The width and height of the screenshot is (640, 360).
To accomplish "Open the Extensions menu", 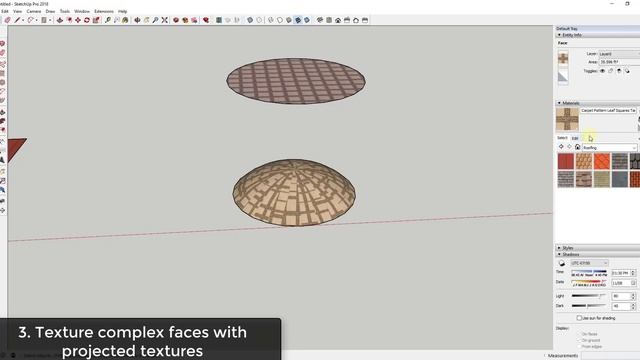I will click(104, 11).
